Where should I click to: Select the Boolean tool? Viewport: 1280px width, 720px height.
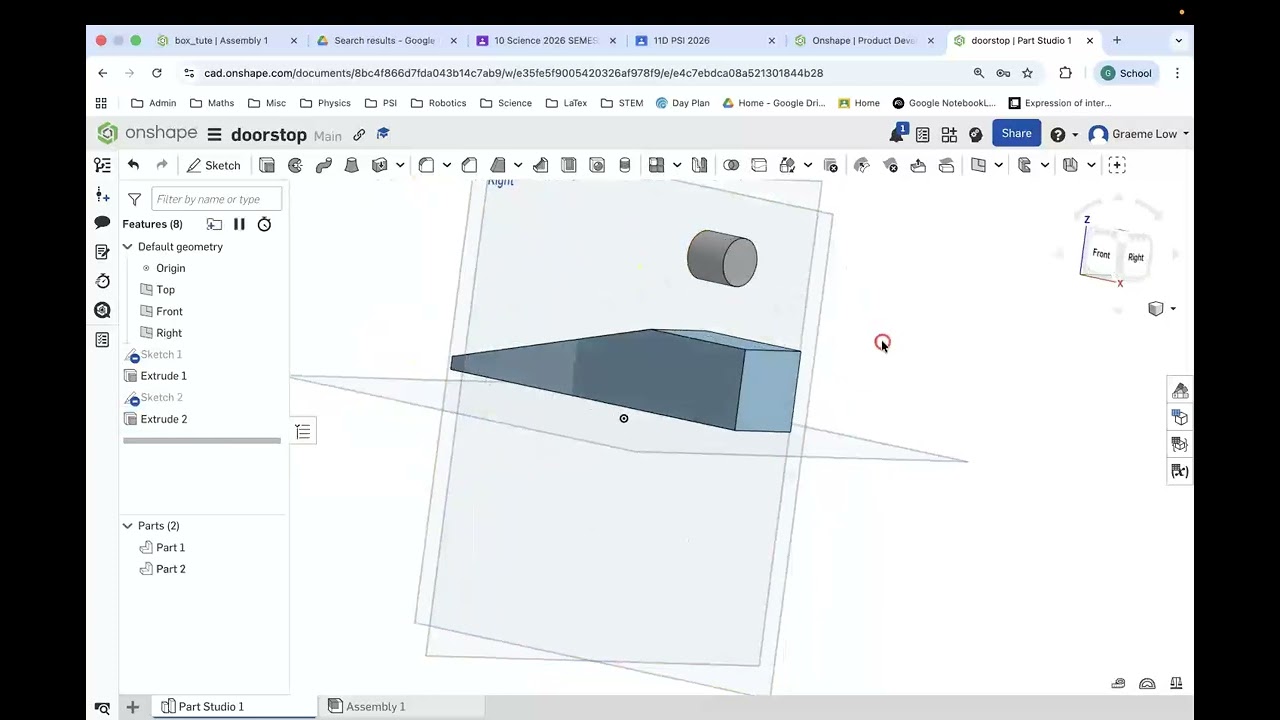(x=731, y=165)
